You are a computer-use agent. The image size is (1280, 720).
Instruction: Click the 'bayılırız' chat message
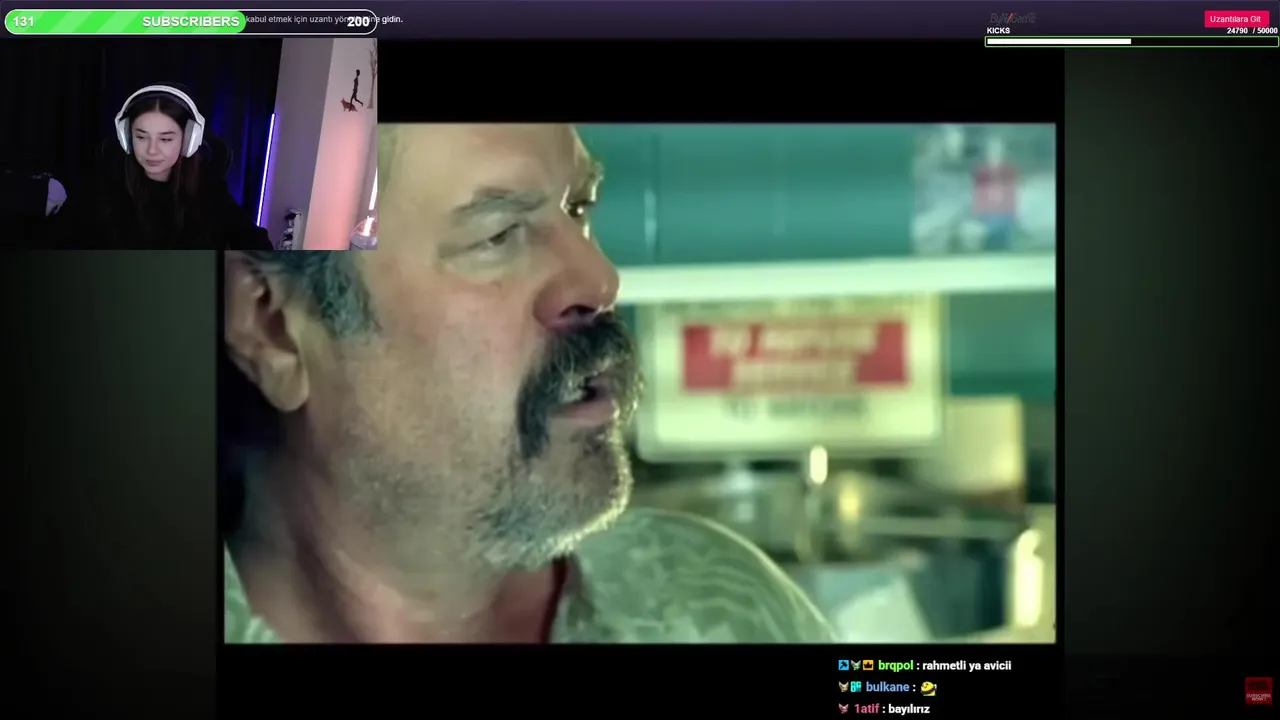point(909,709)
